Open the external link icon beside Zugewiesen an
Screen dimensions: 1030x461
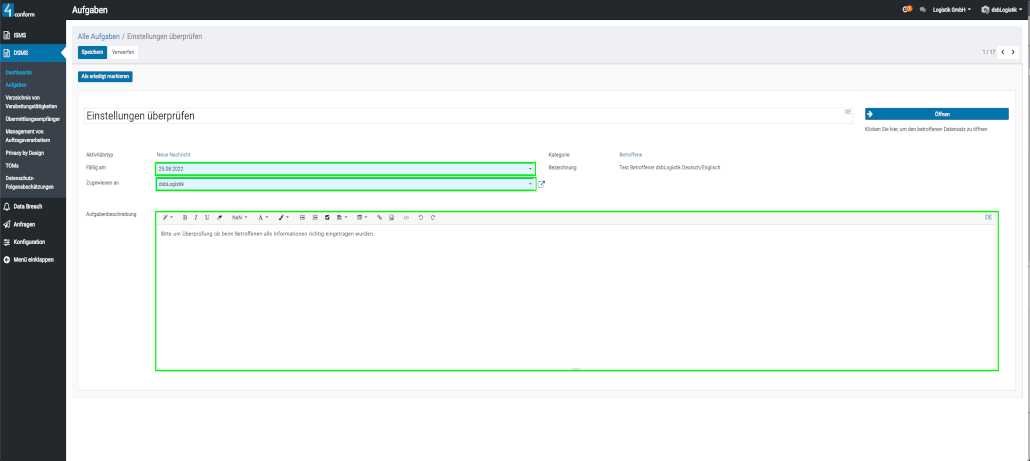point(542,184)
